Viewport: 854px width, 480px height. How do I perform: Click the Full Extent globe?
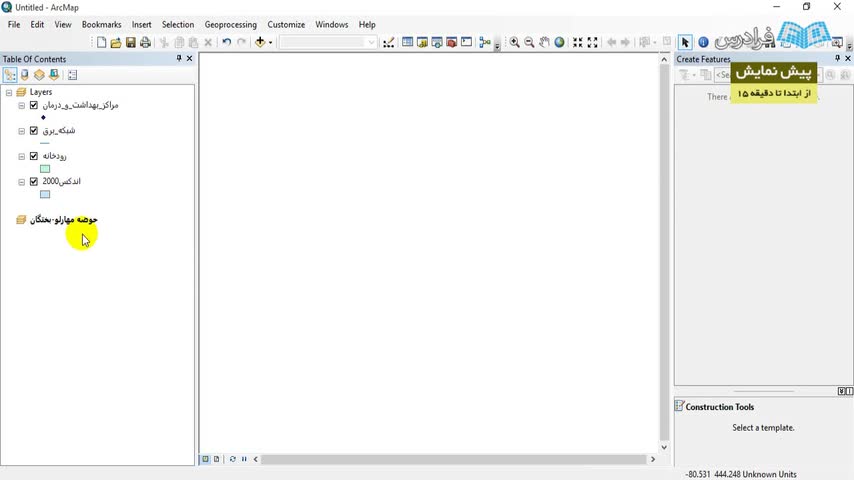coord(559,42)
